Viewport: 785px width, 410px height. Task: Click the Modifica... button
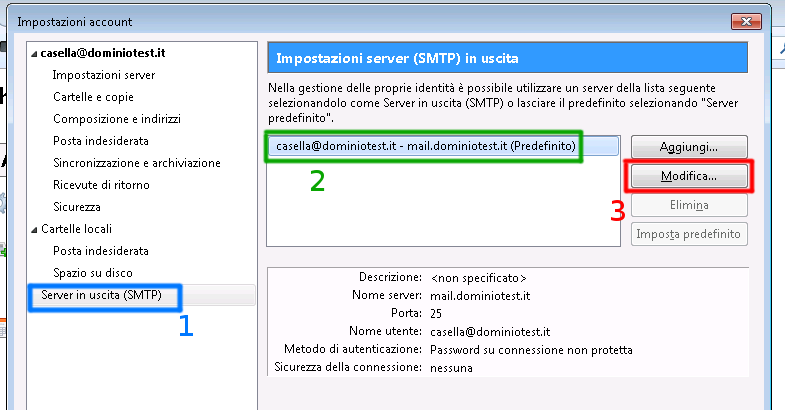tap(689, 176)
